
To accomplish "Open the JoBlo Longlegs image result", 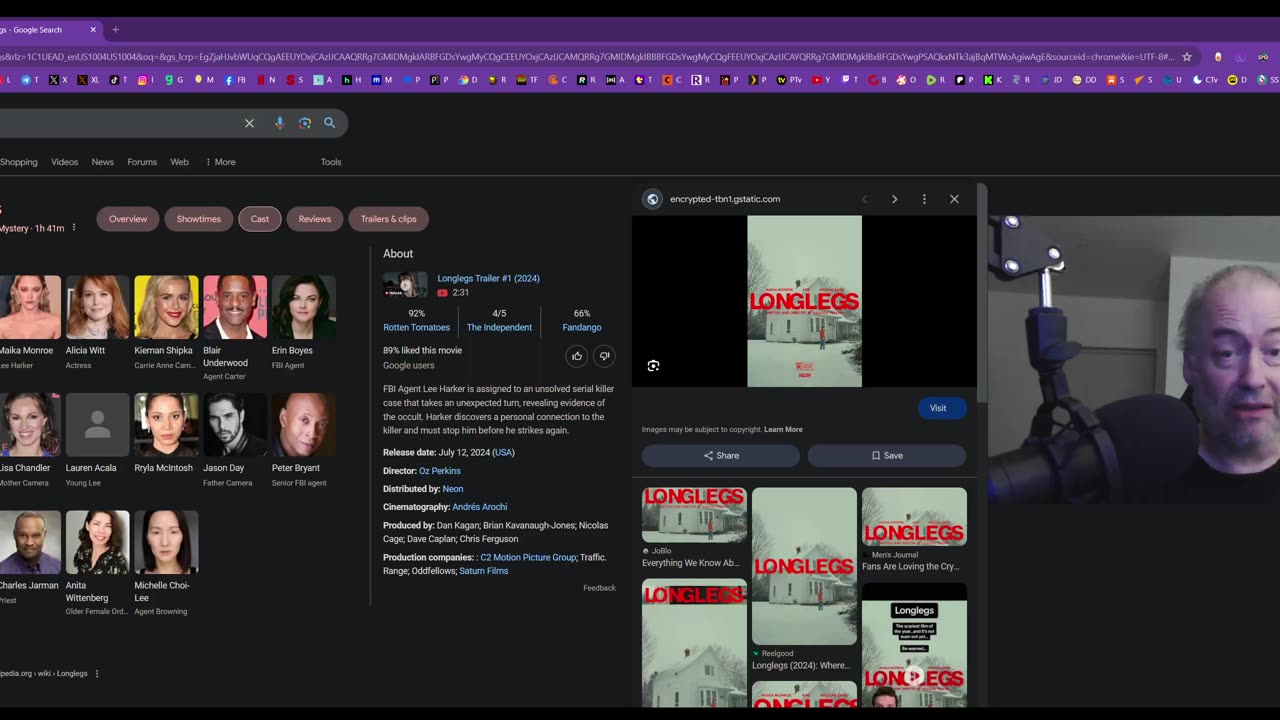I will 694,528.
